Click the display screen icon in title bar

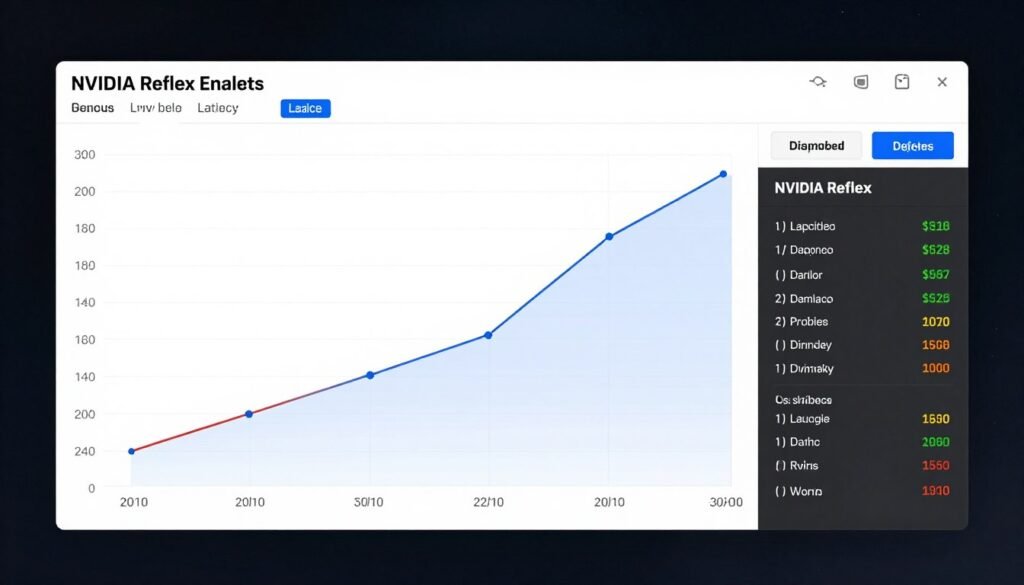[x=860, y=82]
